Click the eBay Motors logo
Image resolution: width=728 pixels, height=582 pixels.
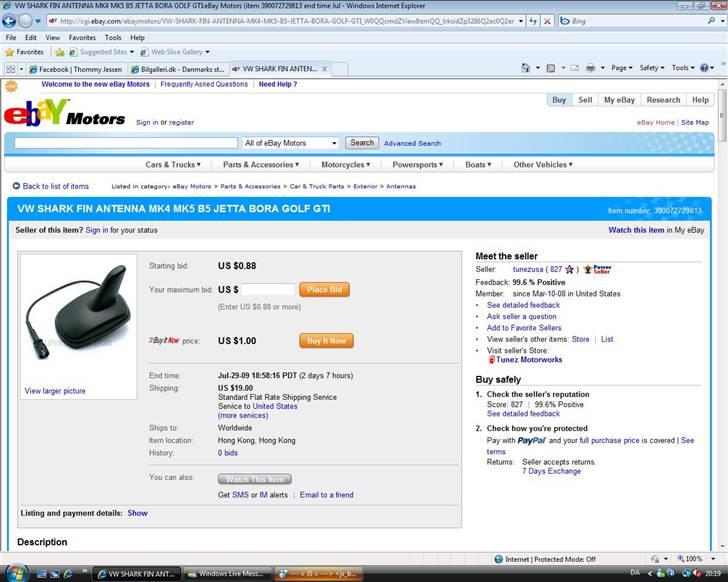[x=65, y=116]
